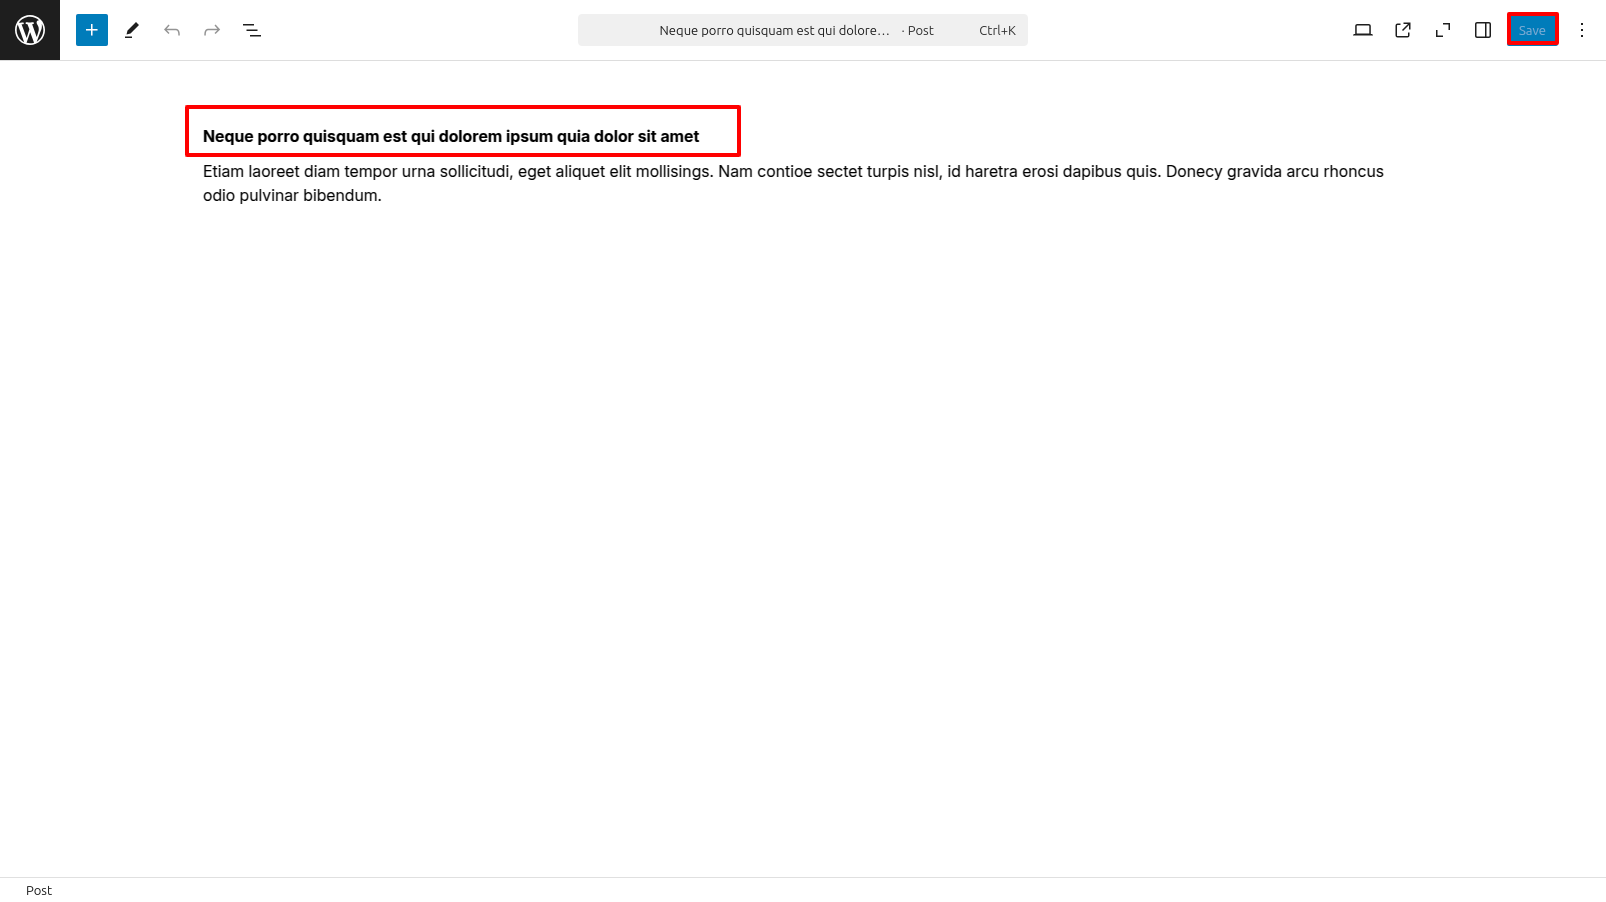The height and width of the screenshot is (902, 1606).
Task: Open the View Post external link icon
Action: [x=1403, y=30]
